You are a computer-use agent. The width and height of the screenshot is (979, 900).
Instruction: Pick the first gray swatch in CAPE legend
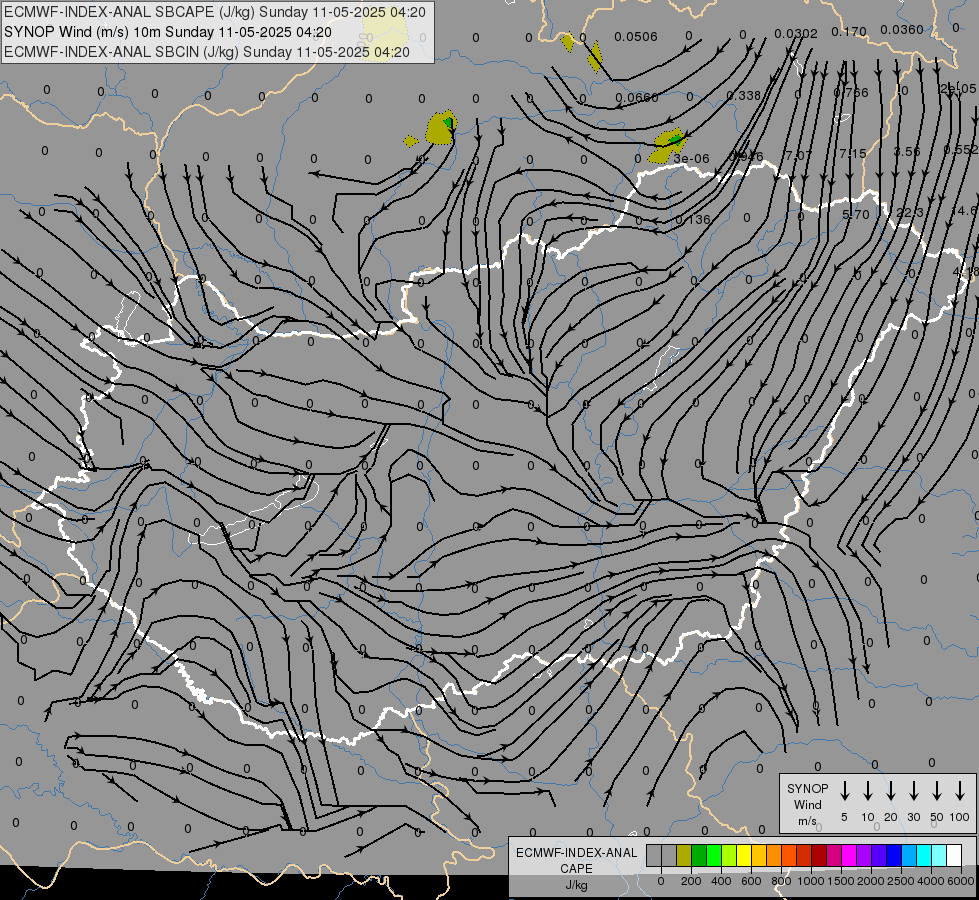coord(654,855)
